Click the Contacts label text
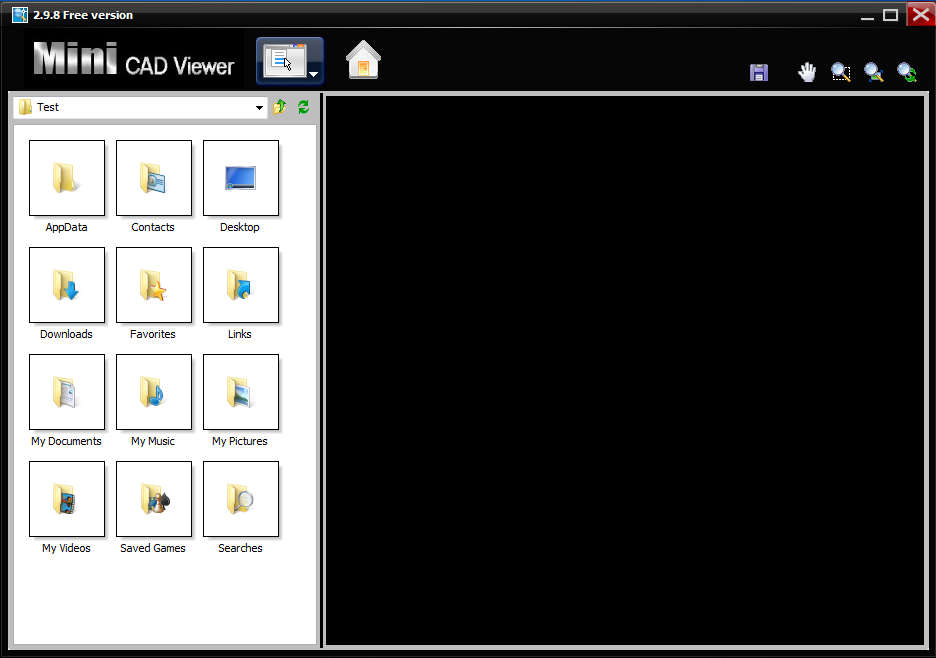The height and width of the screenshot is (658, 936). point(153,227)
